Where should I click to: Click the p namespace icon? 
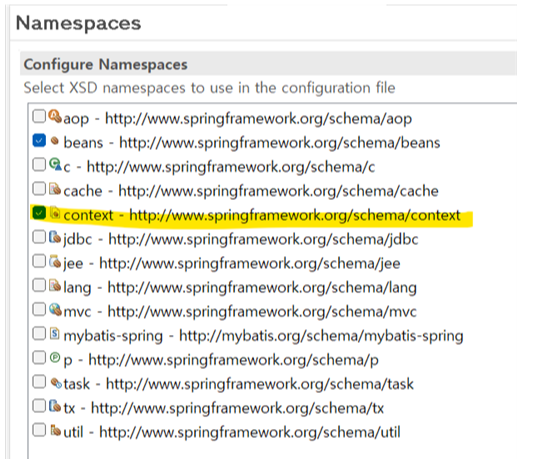[x=55, y=358]
